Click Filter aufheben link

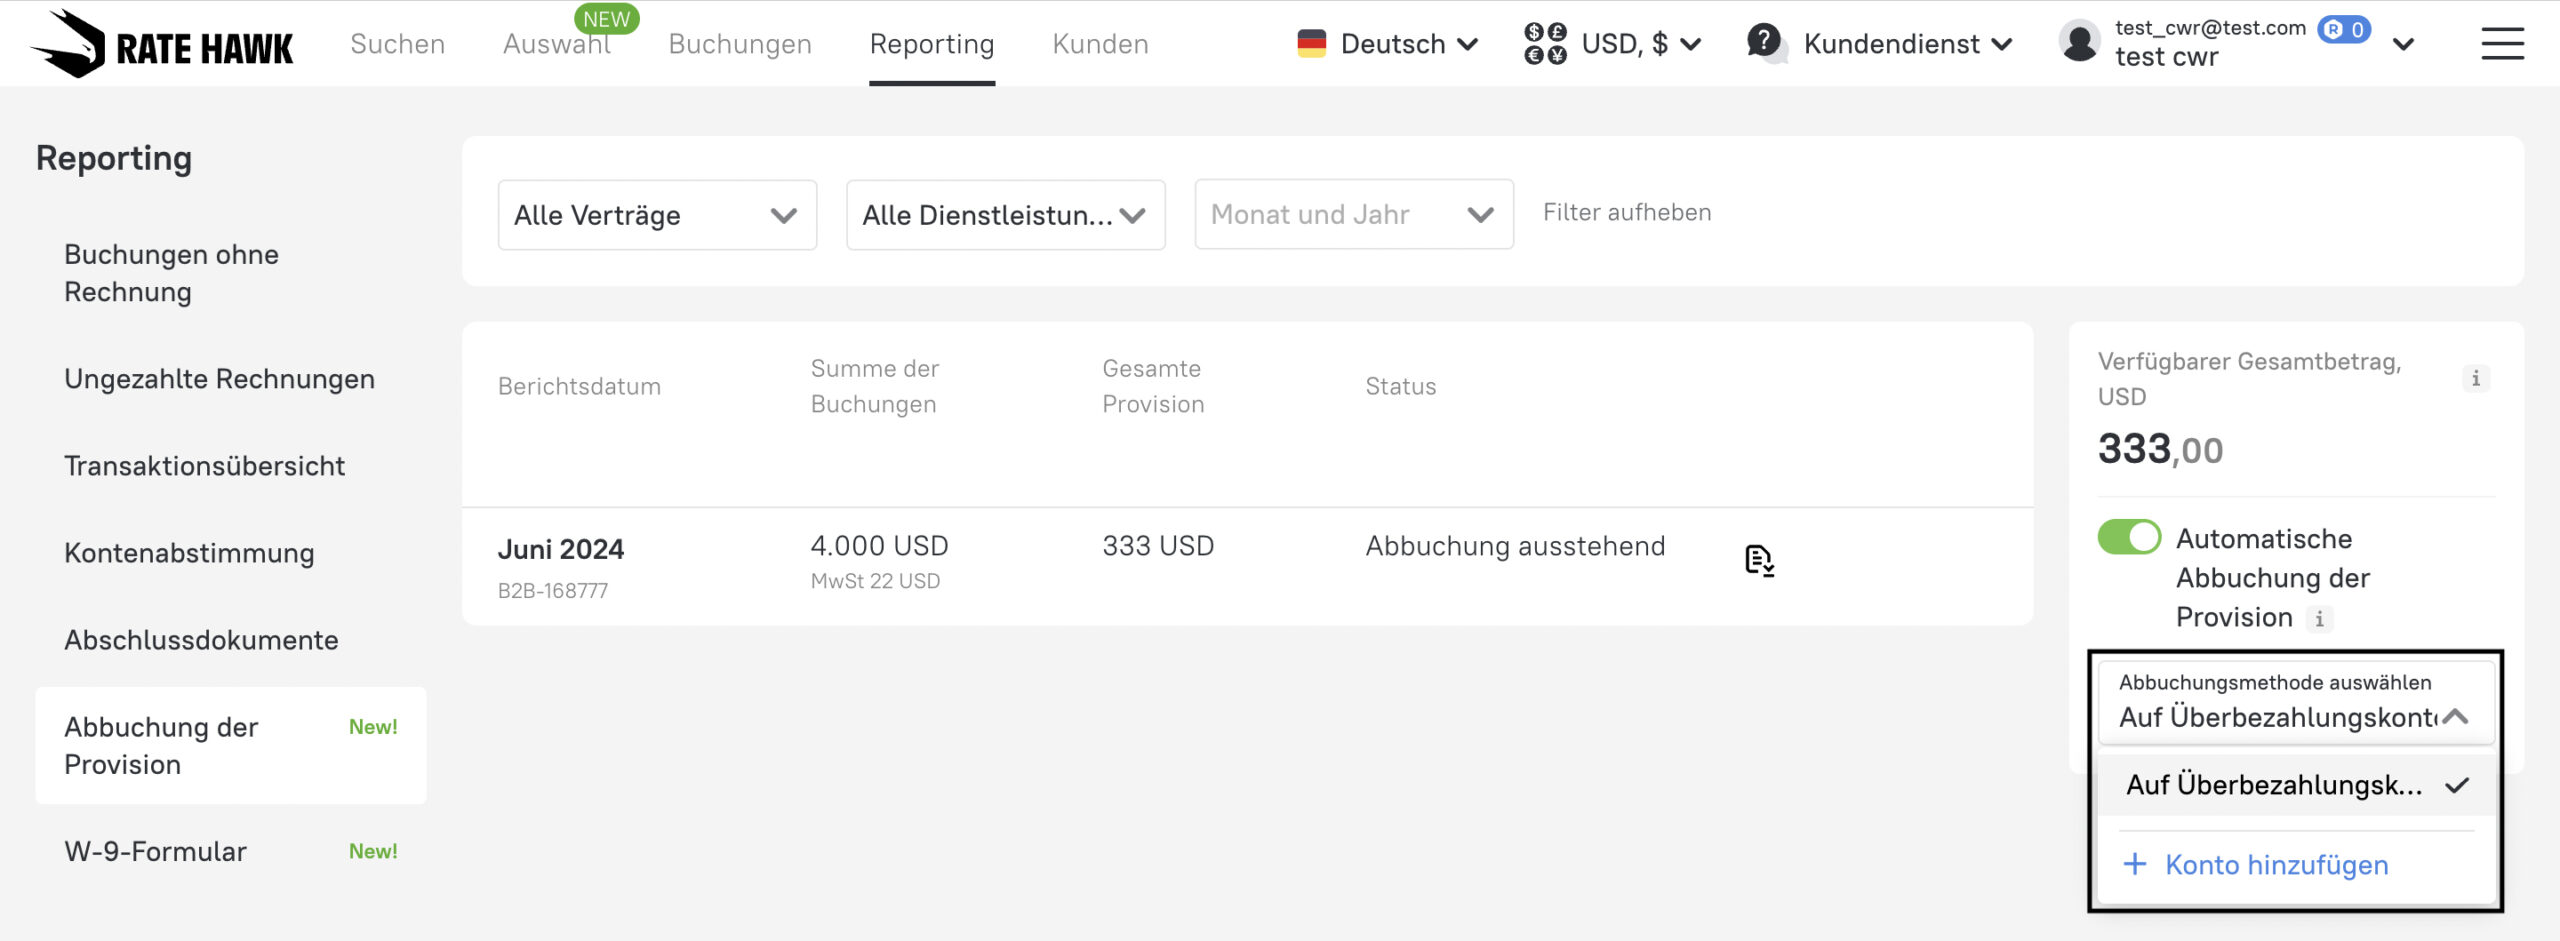tap(1626, 212)
